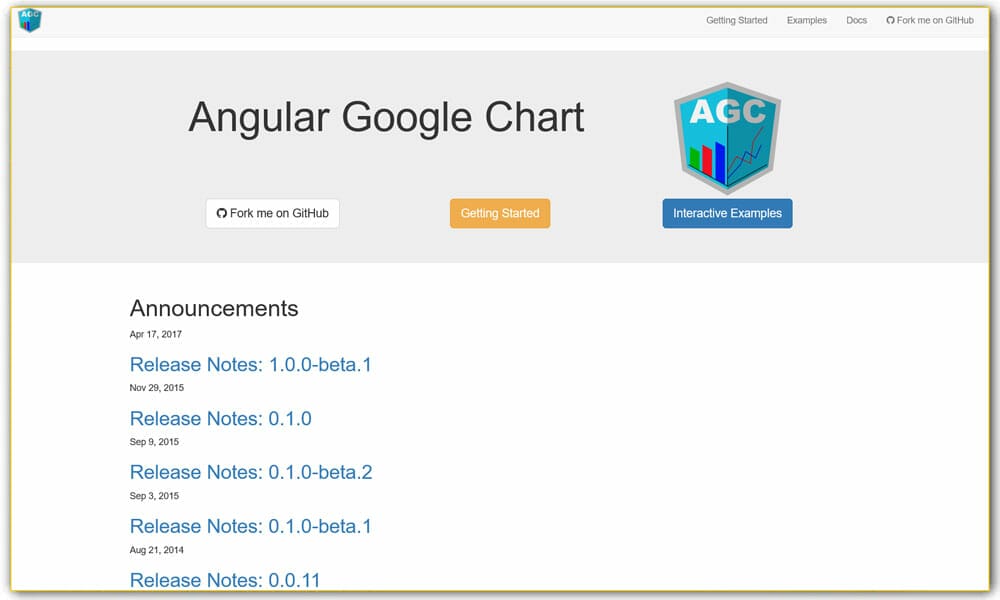Open the Docs page from the navbar

click(856, 20)
